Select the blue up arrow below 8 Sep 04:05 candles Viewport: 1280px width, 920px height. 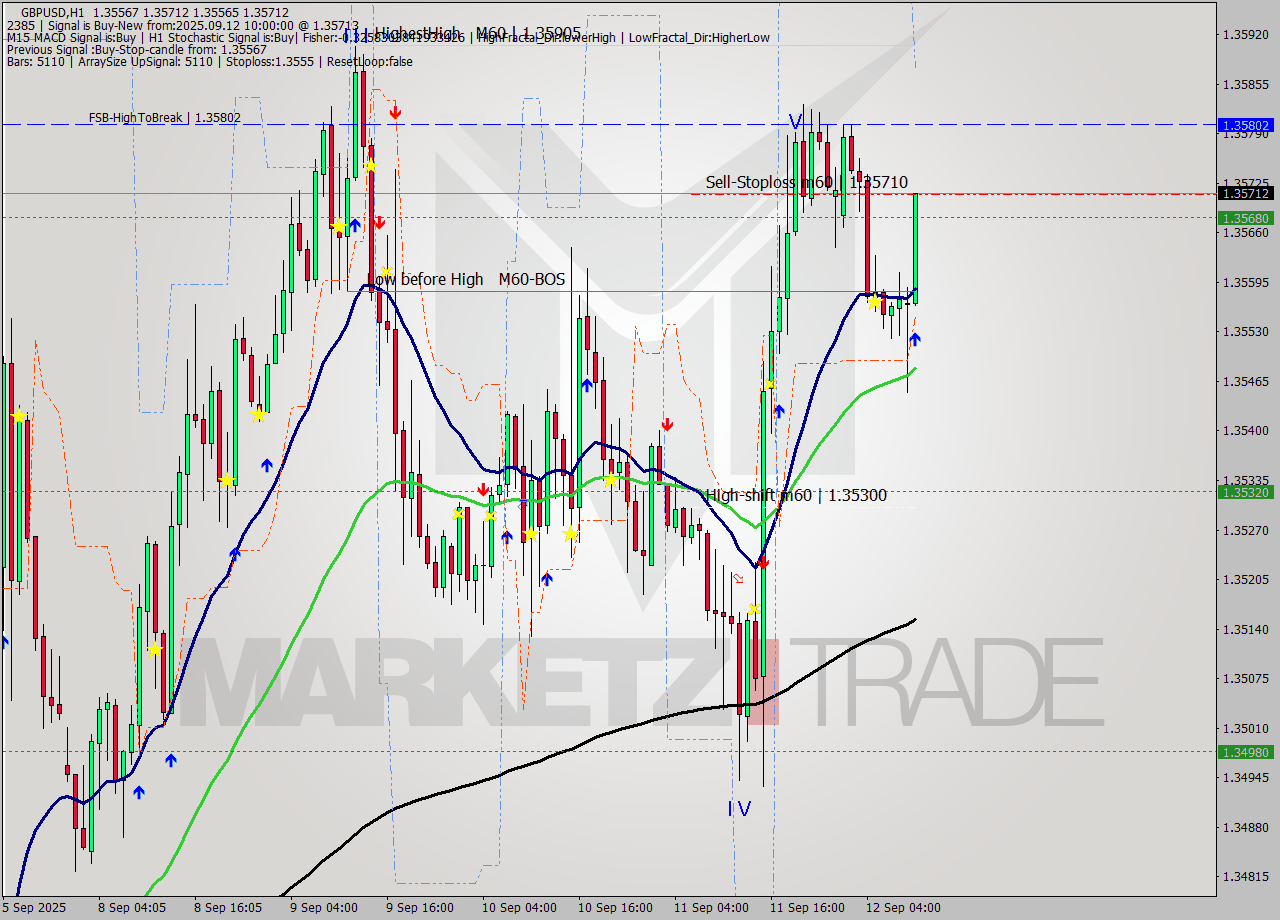tap(139, 793)
